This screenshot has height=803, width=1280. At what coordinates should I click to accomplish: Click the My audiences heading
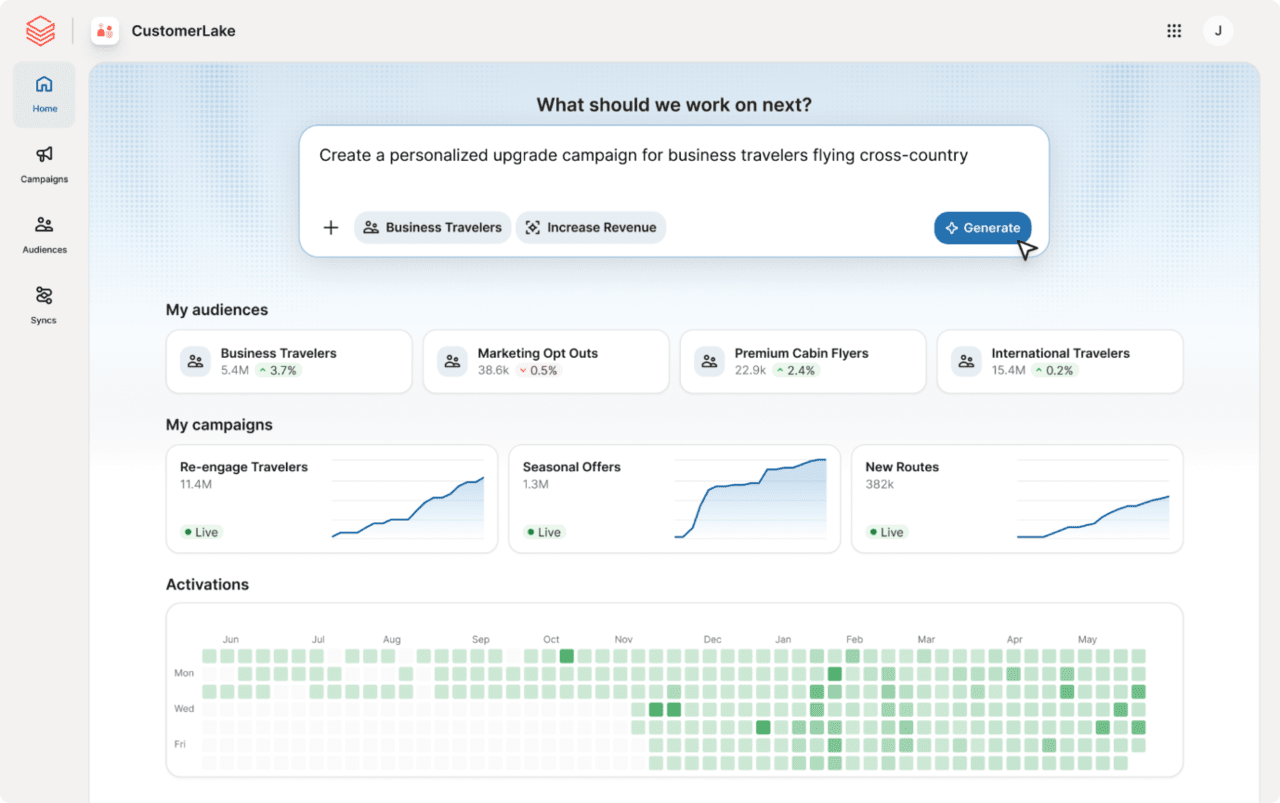coord(217,310)
